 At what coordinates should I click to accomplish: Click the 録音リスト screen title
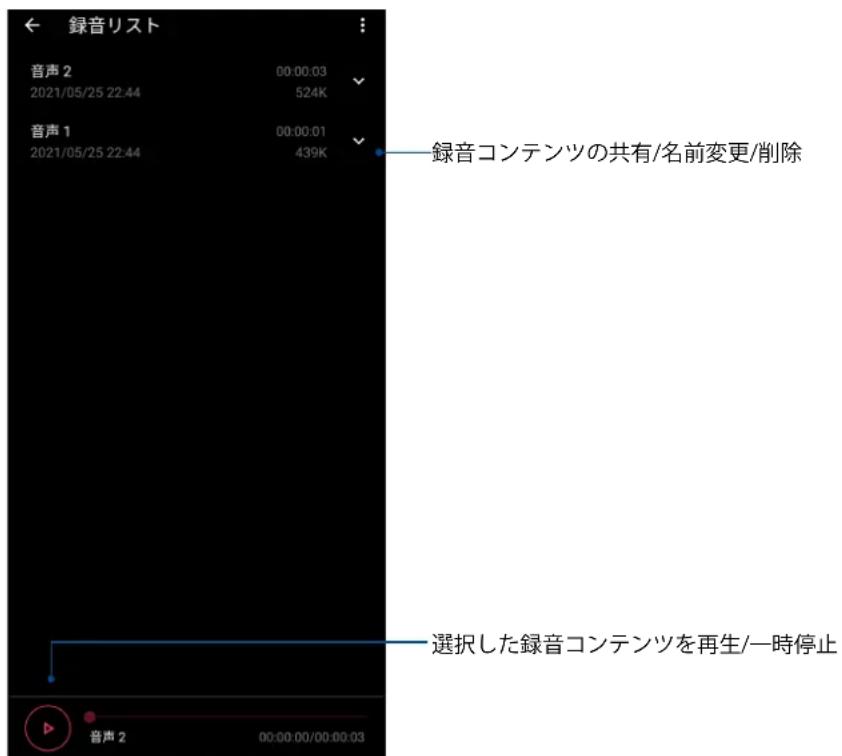click(x=114, y=25)
